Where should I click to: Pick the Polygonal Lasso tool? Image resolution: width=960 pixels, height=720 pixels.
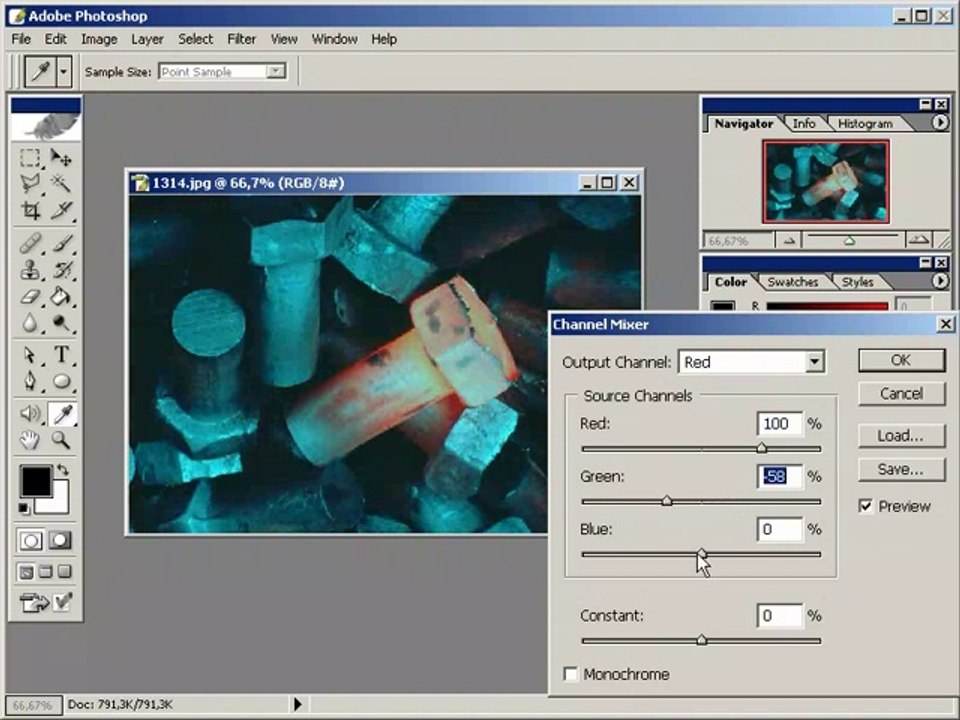(x=29, y=183)
